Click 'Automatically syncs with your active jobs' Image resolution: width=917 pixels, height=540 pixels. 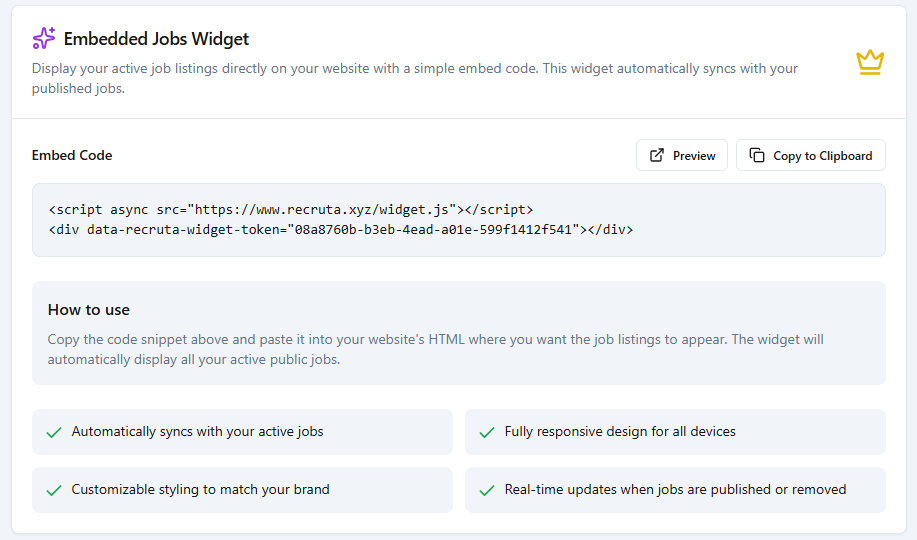[x=197, y=431]
